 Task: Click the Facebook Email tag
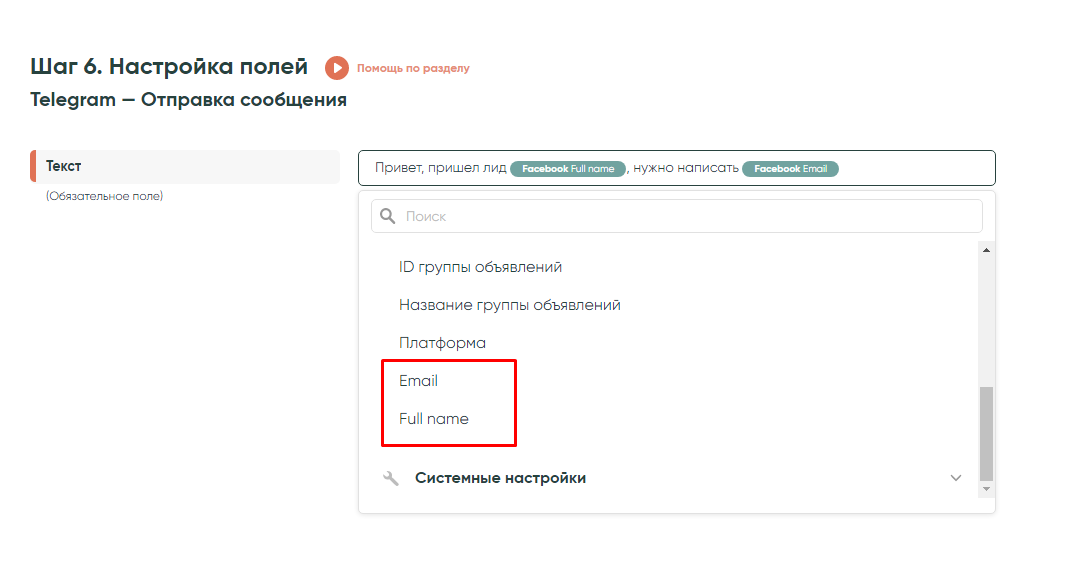click(x=790, y=169)
